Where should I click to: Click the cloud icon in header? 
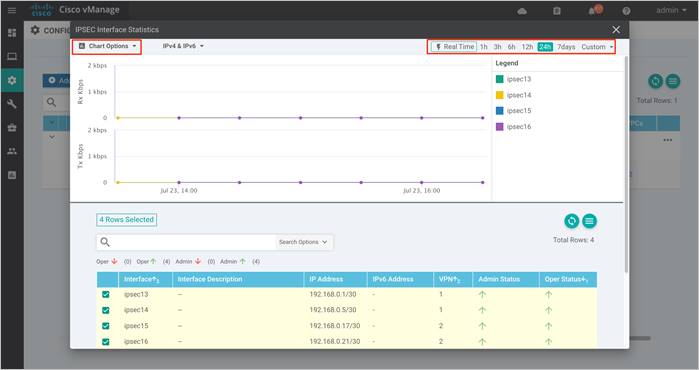click(x=522, y=11)
